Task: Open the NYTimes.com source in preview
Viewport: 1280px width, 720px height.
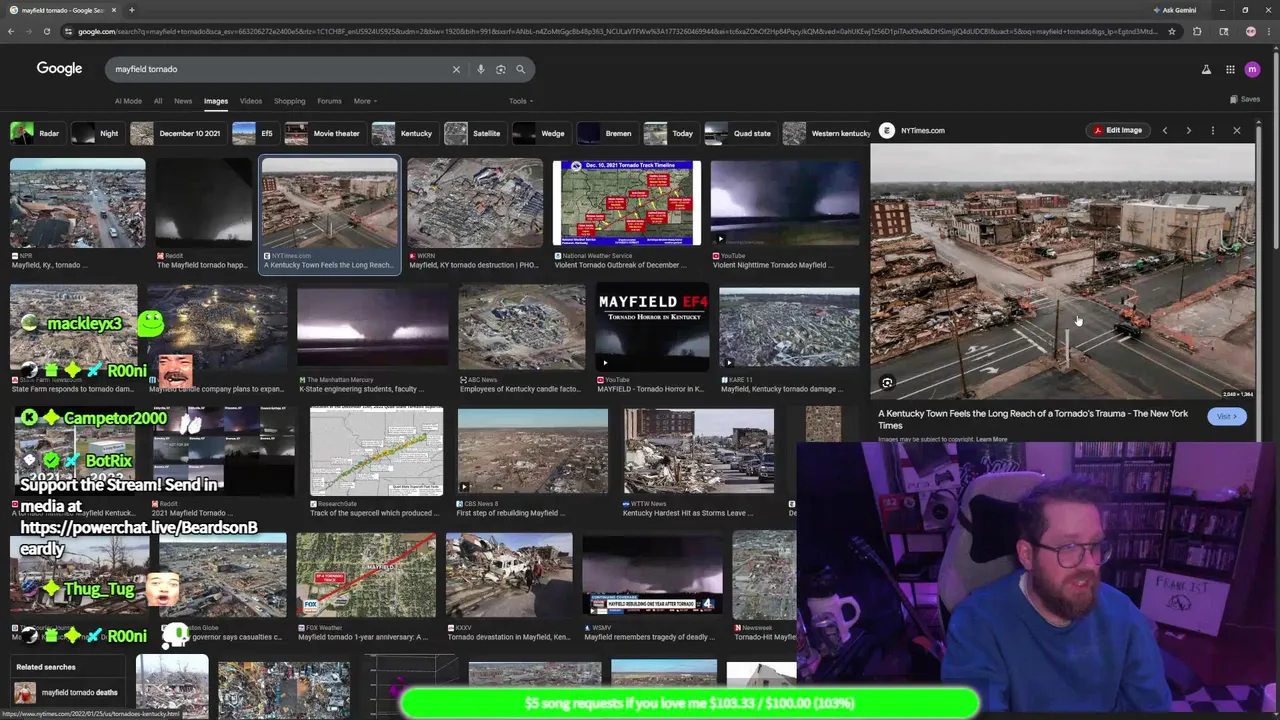Action: (911, 130)
